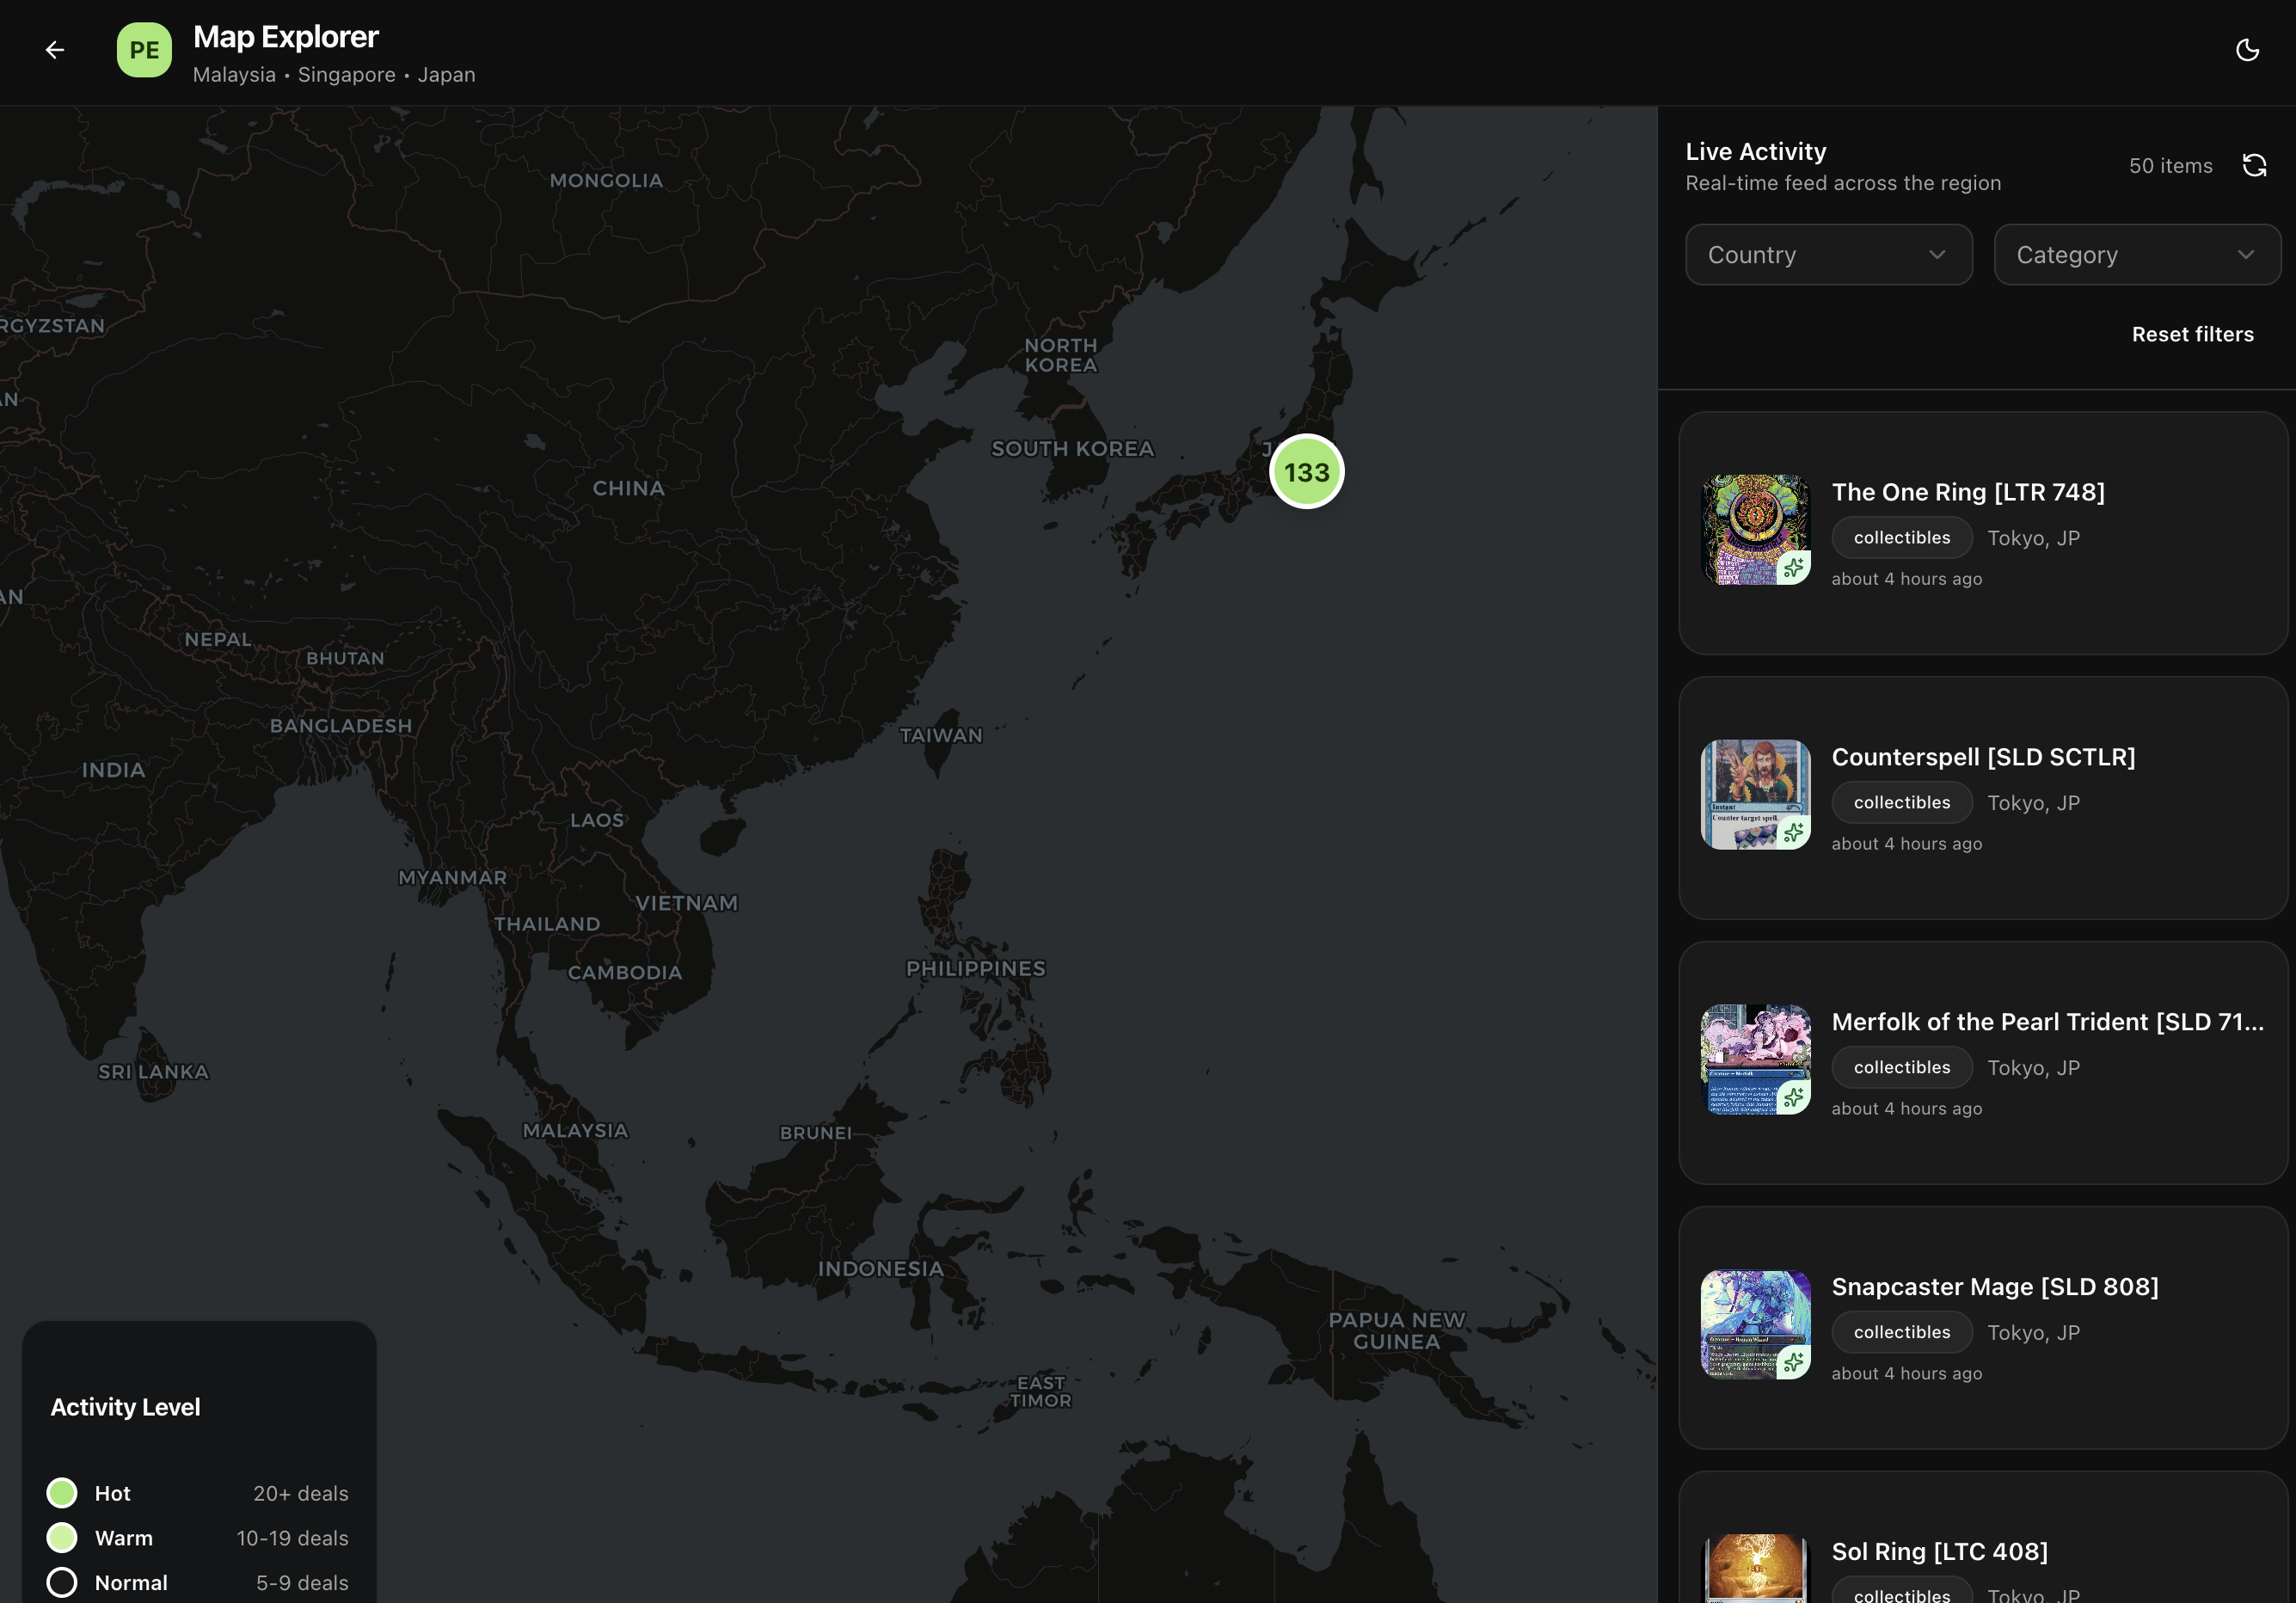Click collectibles tag on Merfolk item
This screenshot has height=1603, width=2296.
tap(1901, 1068)
